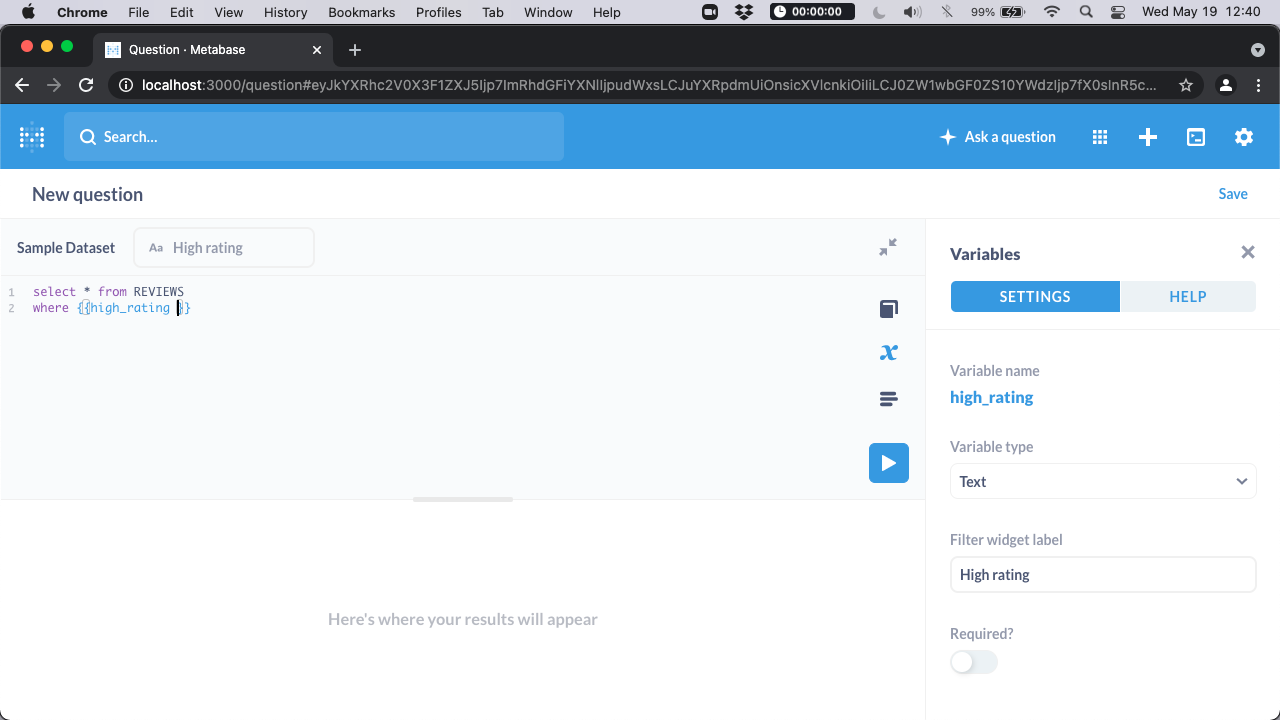
Task: Click the high_rating variable name
Action: [992, 397]
